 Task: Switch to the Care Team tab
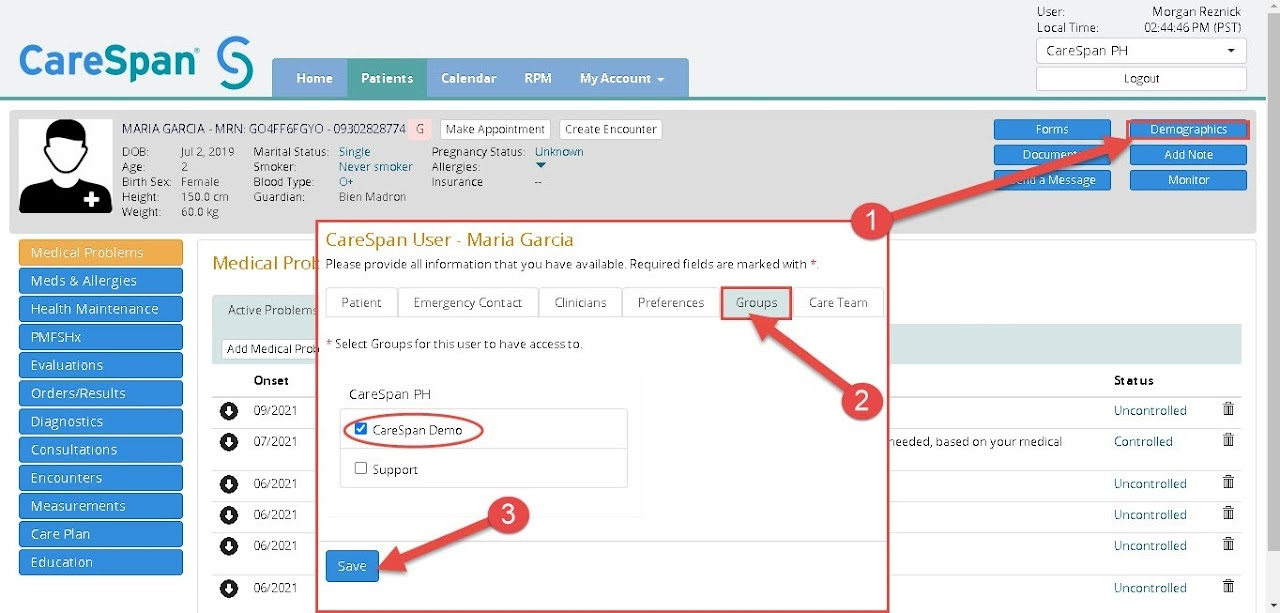tap(838, 303)
